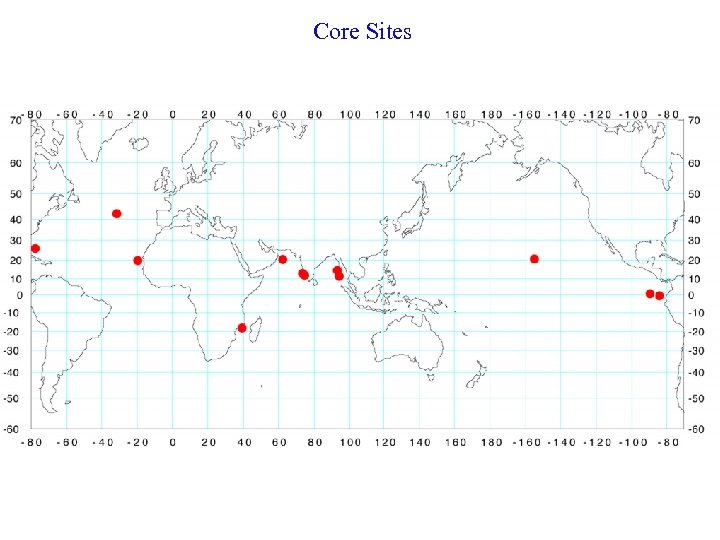Click top axis longitude label "-160"
Image resolution: width=720 pixels, height=540 pixels.
(527, 114)
